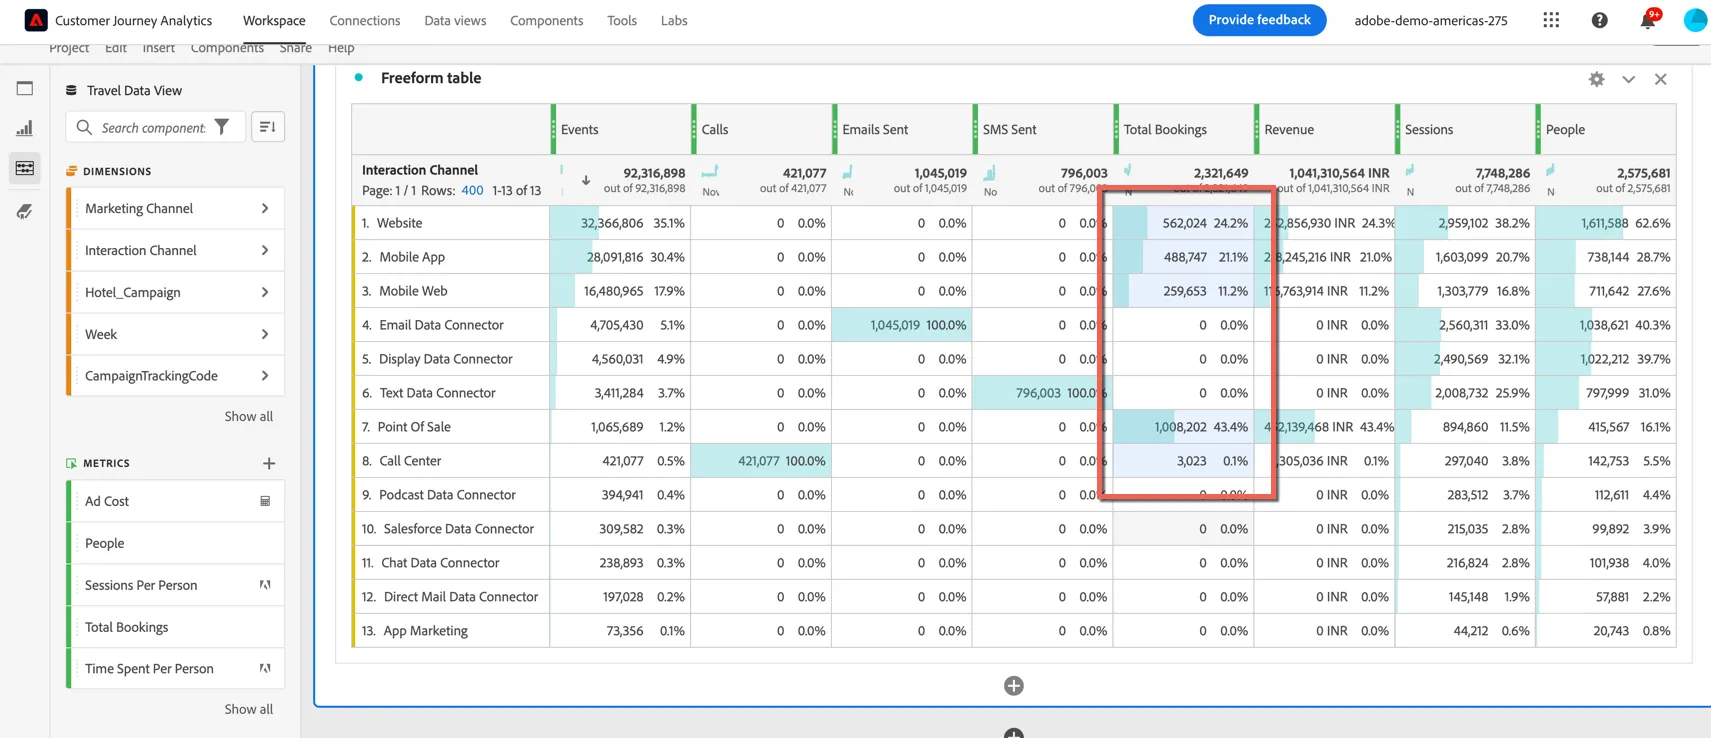This screenshot has height=738, width=1711.
Task: Click Show all under Metrics
Action: pos(248,709)
